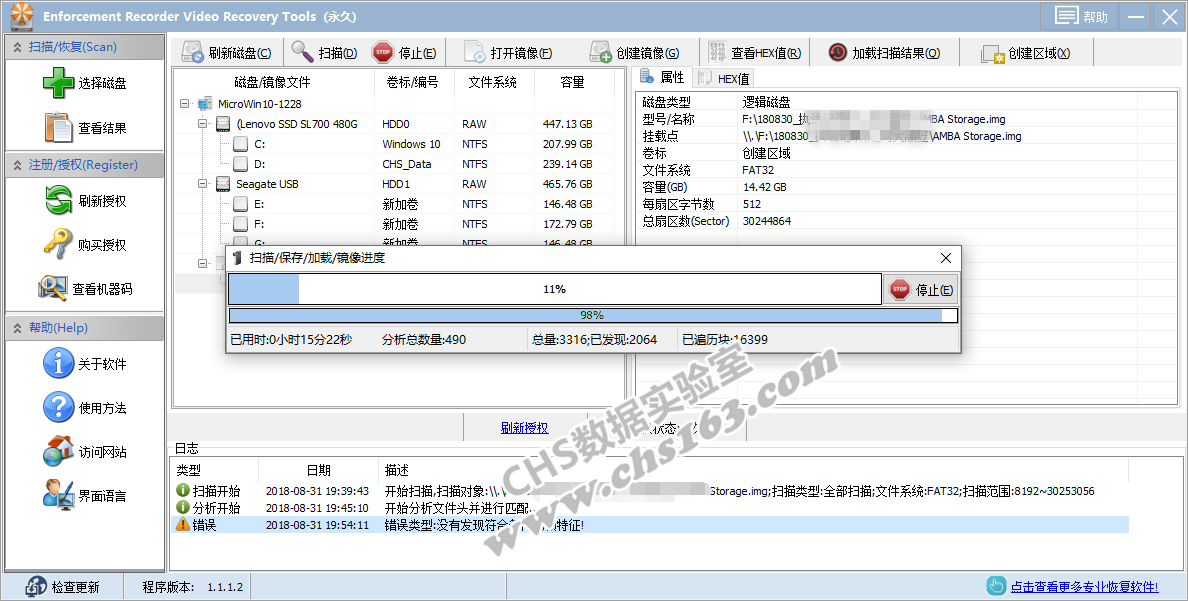
Task: Check the D: partition checkbox
Action: tap(240, 163)
